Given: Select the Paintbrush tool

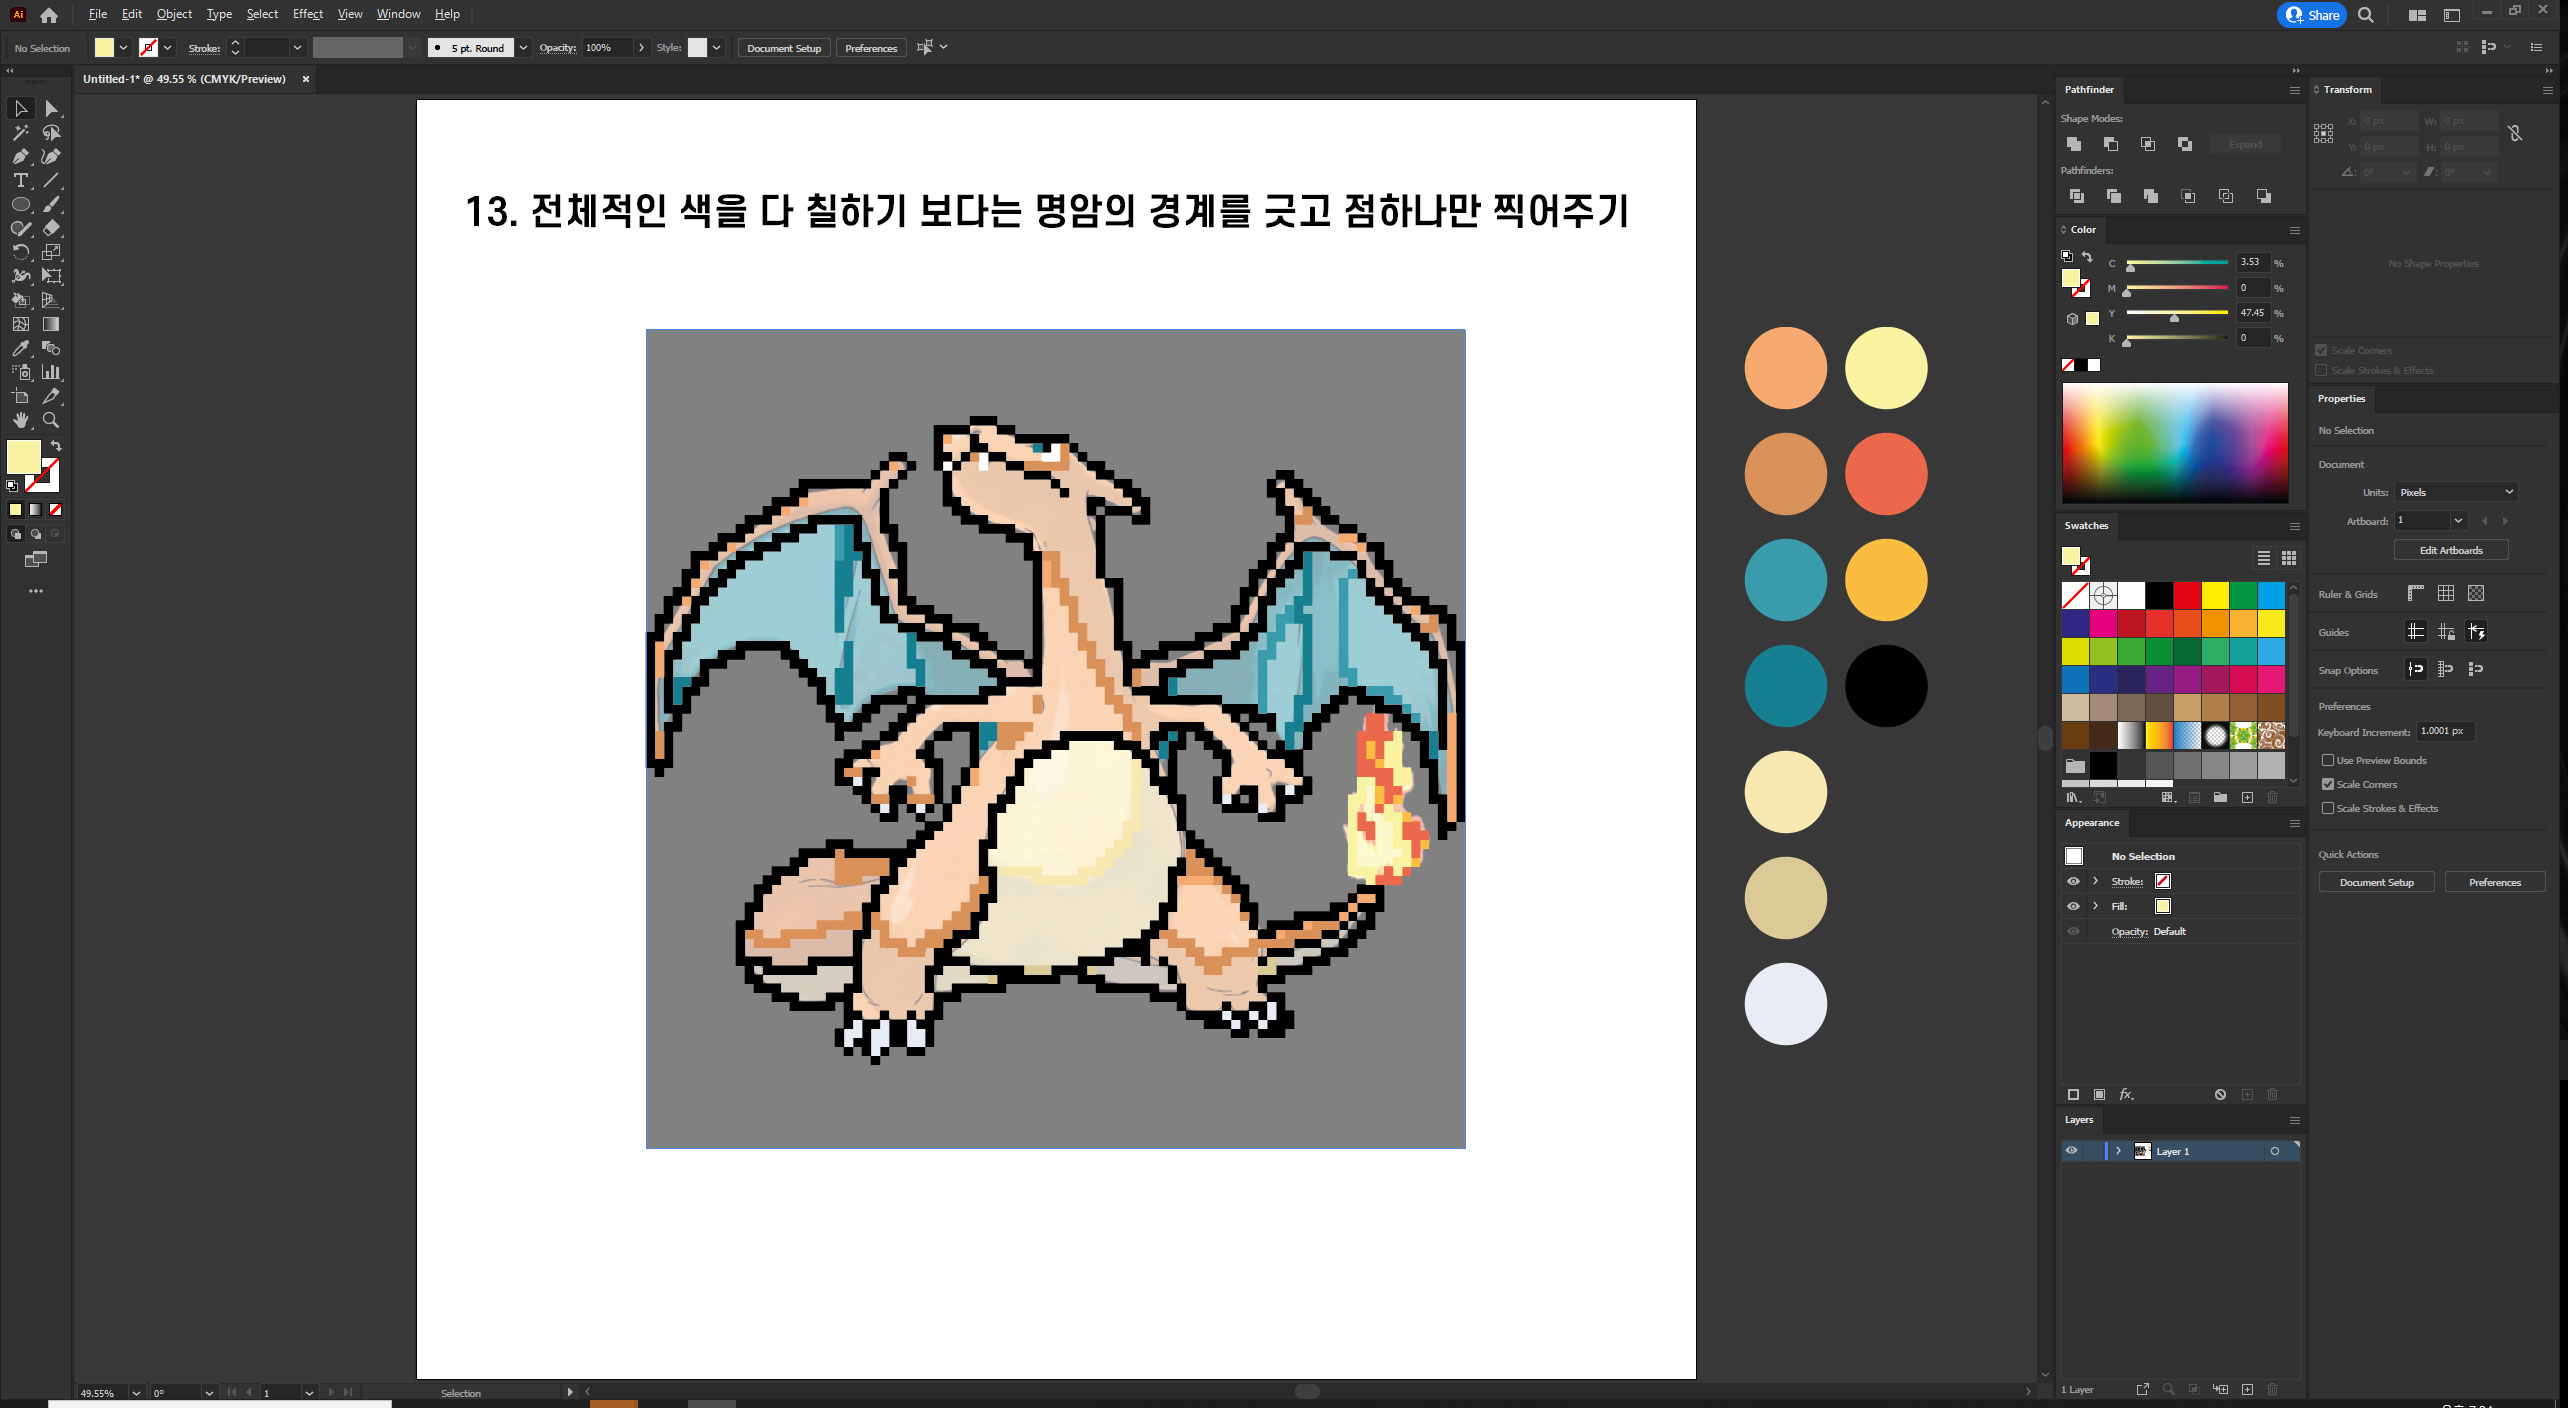Looking at the screenshot, I should (x=51, y=204).
